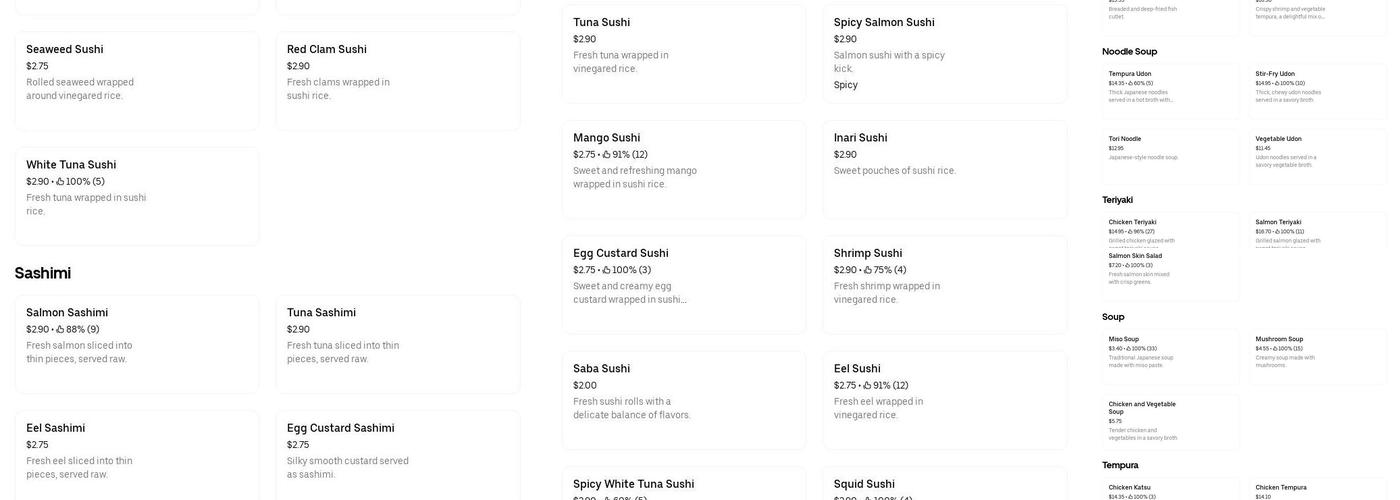This screenshot has height=500, width=1400.
Task: Click the thumbs-up icon on Miso Soup
Action: (x=1129, y=348)
